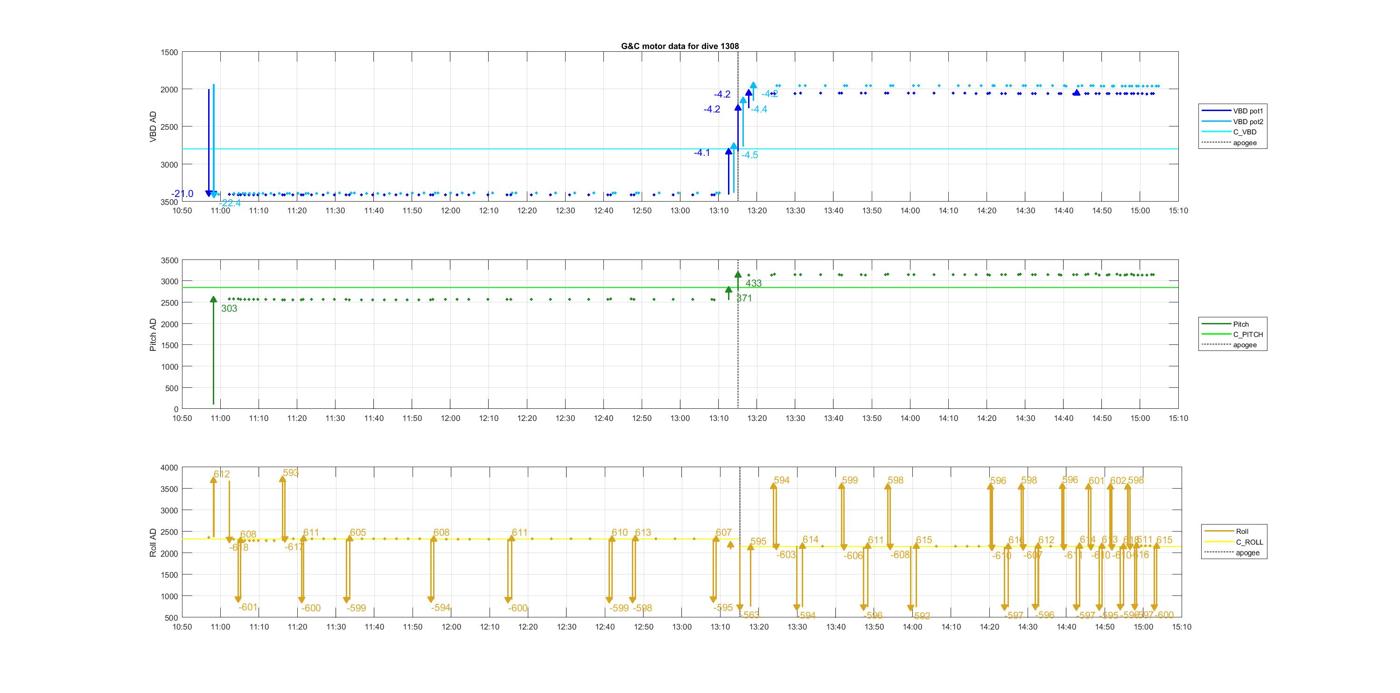
Task: Click the '602' label in the Roll plot
Action: (x=1118, y=481)
